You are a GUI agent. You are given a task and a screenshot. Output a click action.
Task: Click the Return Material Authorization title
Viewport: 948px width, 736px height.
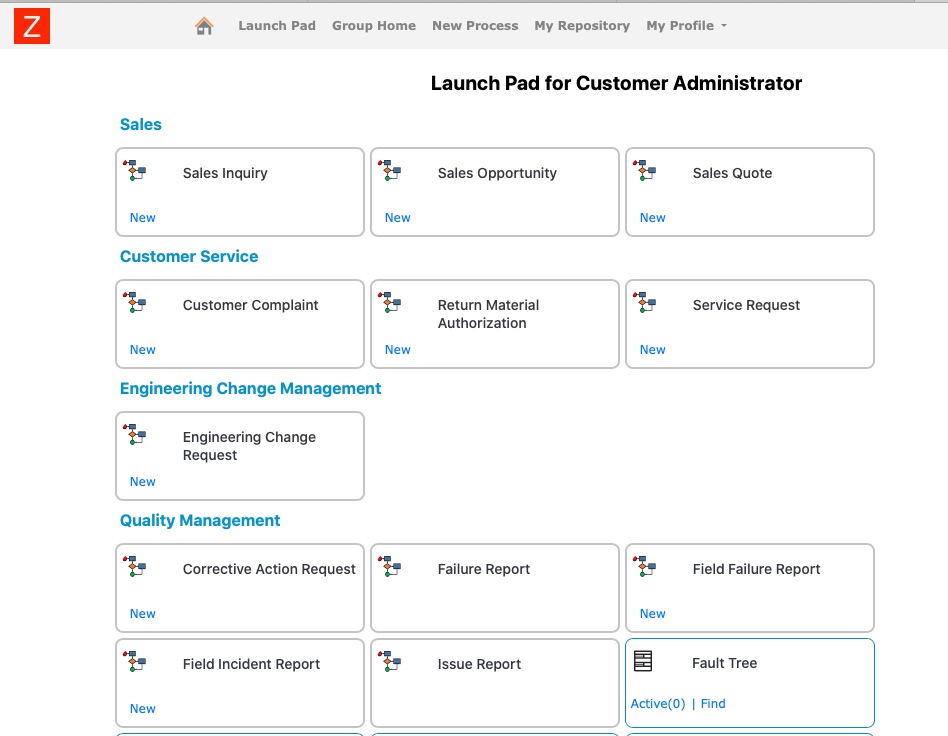(x=489, y=314)
